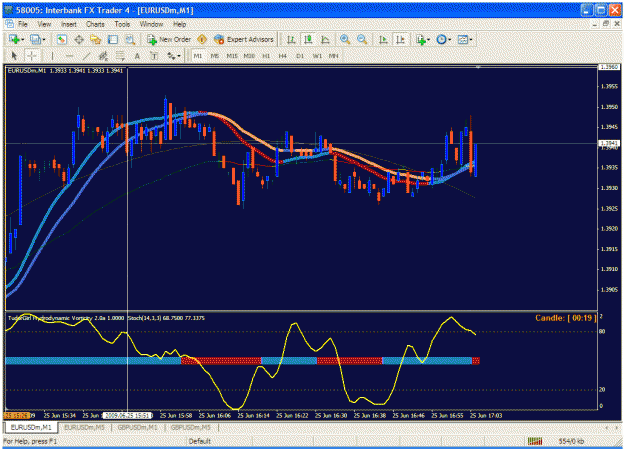
Task: Open the File menu
Action: pos(23,24)
